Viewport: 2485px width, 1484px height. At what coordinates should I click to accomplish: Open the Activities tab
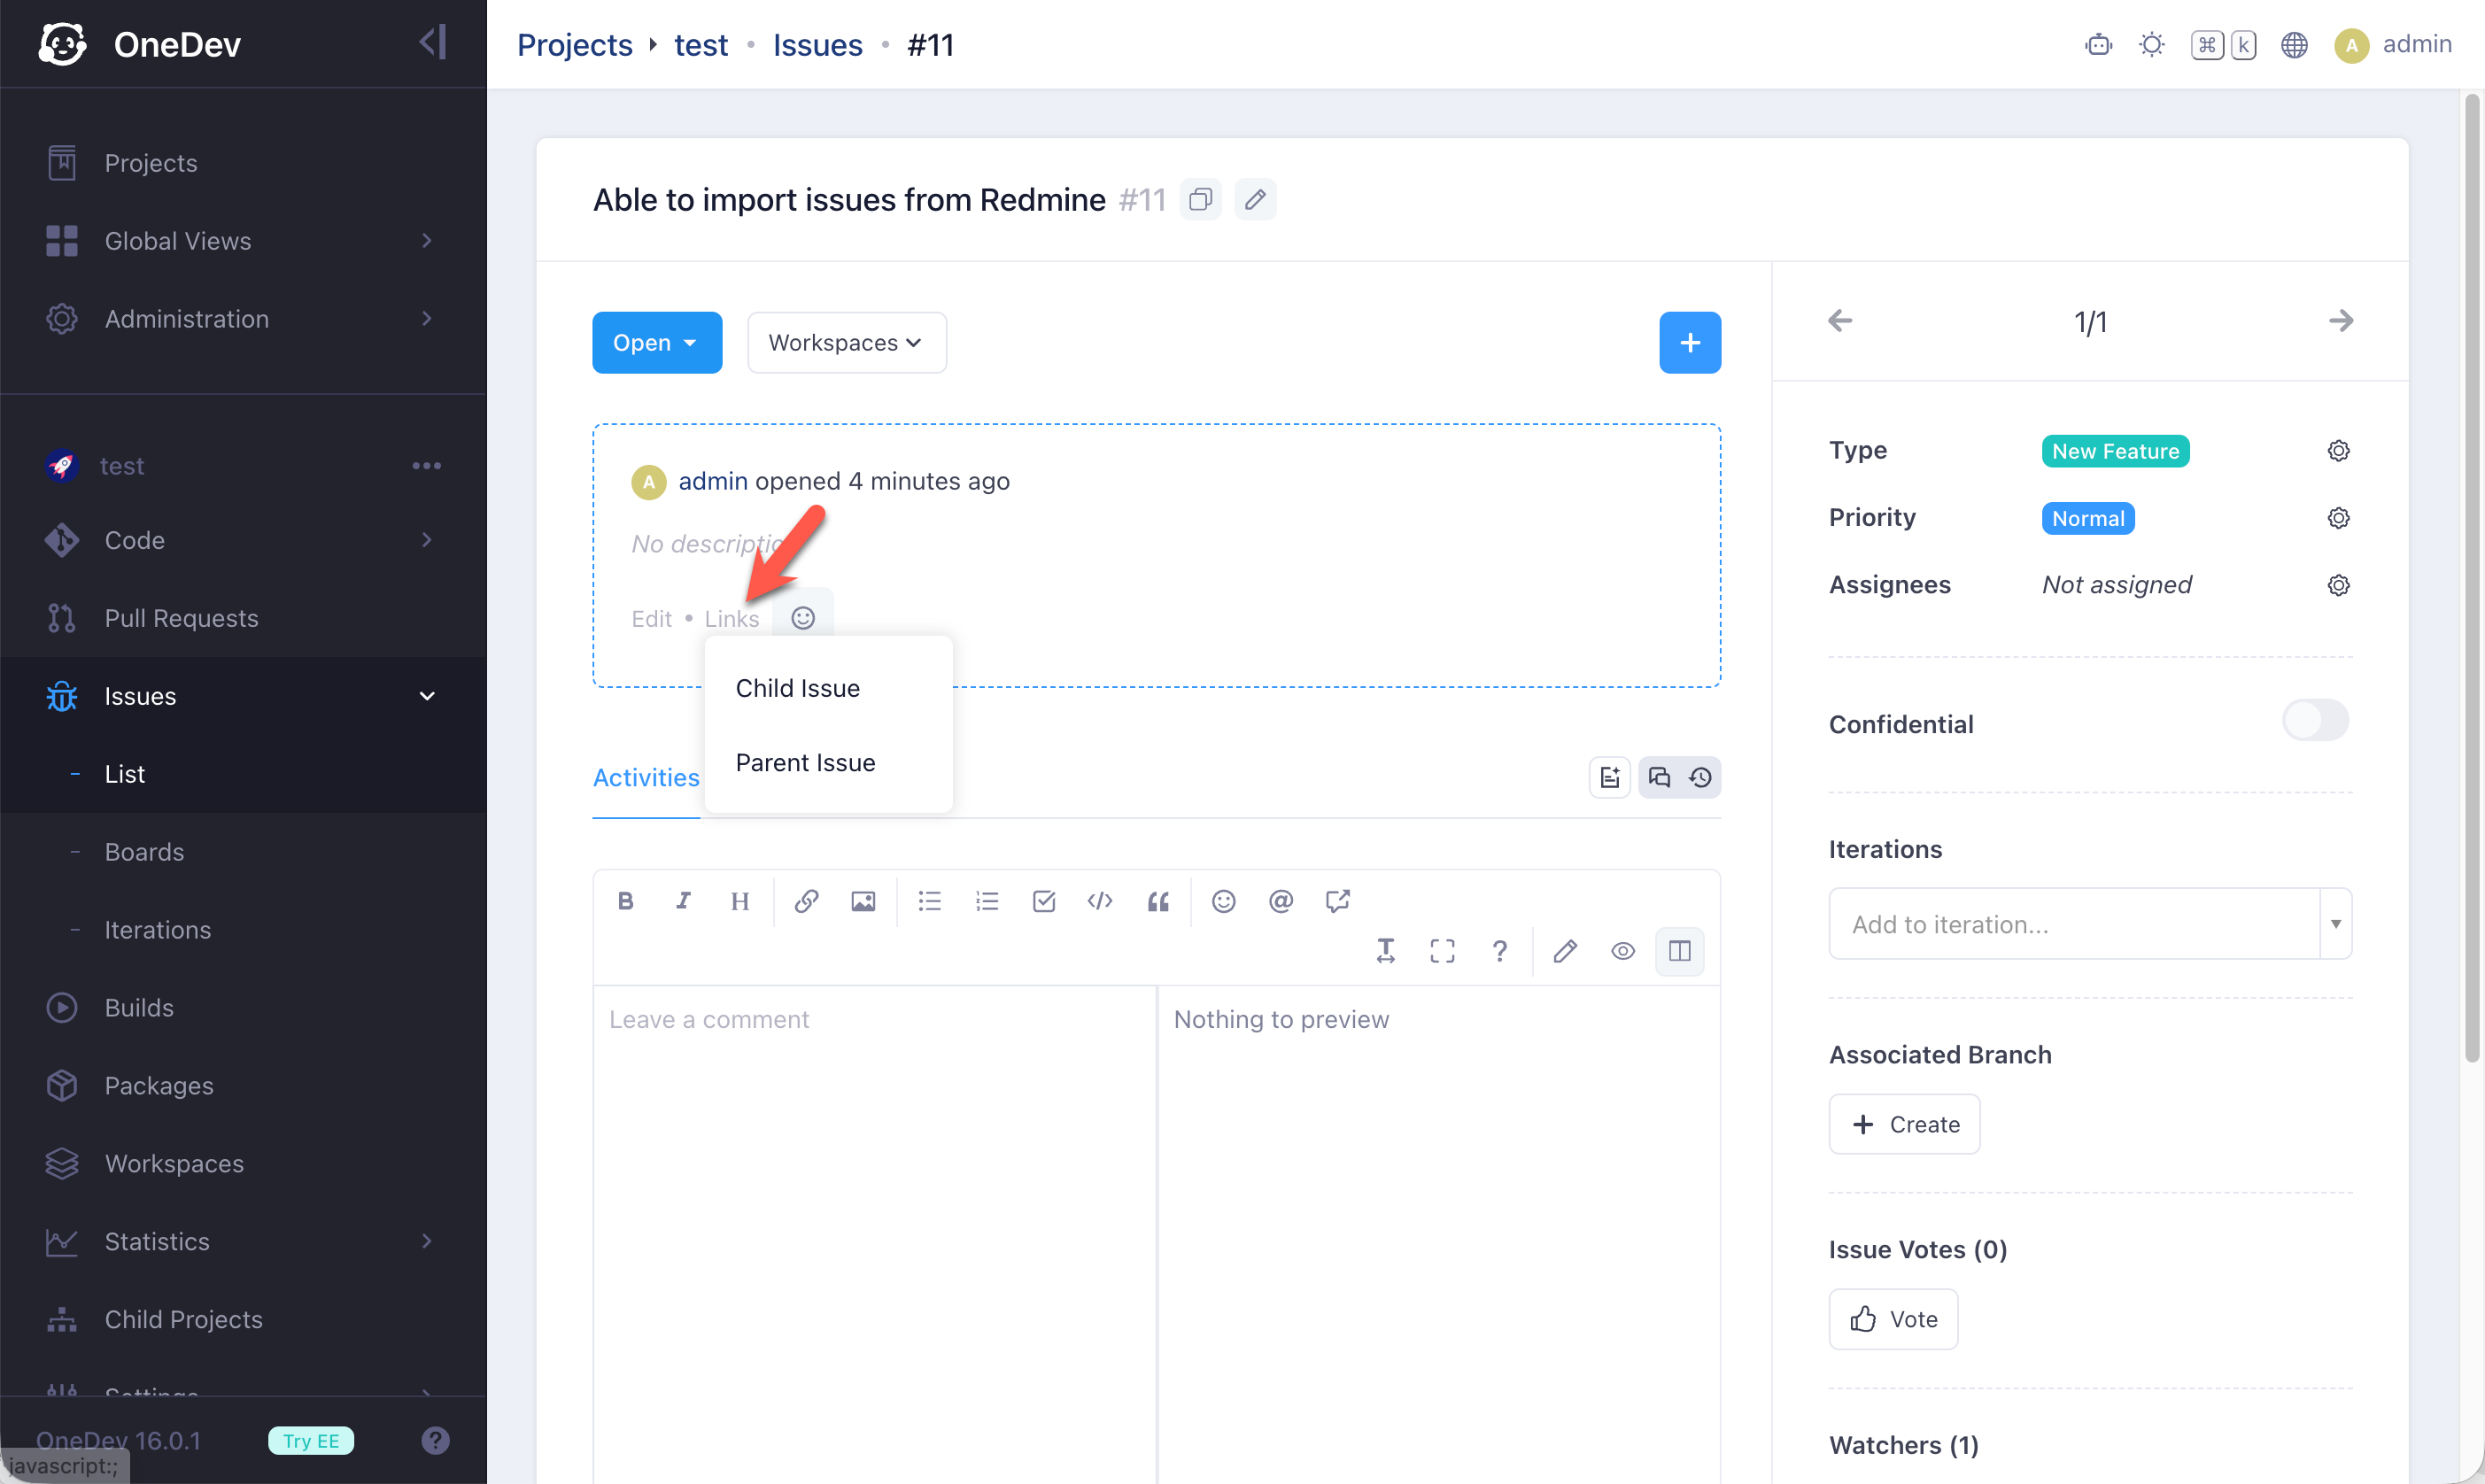(x=645, y=777)
